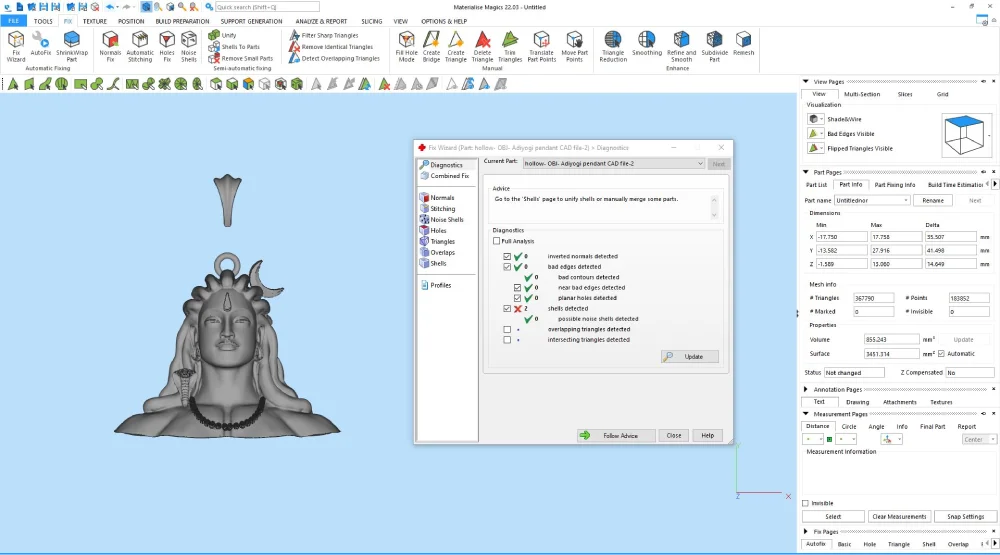The image size is (1000, 555).
Task: Collapse the Measurement Pages panel
Action: 805,414
